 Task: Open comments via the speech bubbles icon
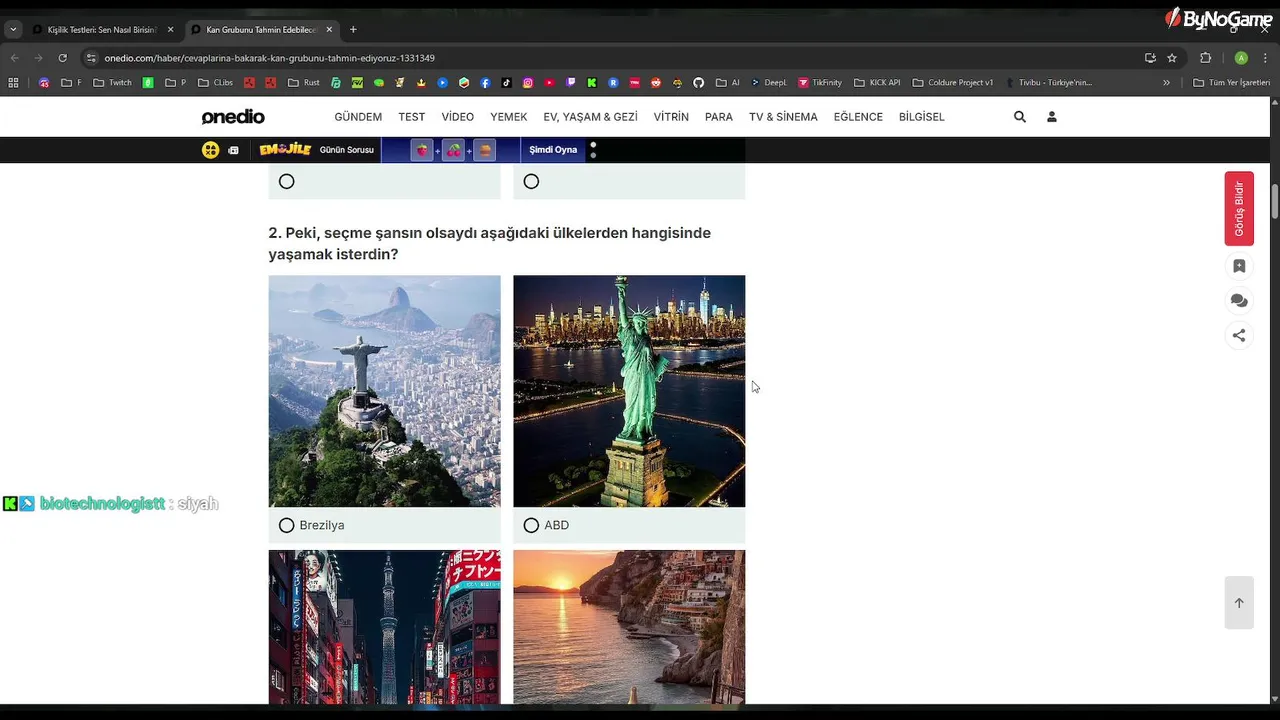pyautogui.click(x=1239, y=301)
